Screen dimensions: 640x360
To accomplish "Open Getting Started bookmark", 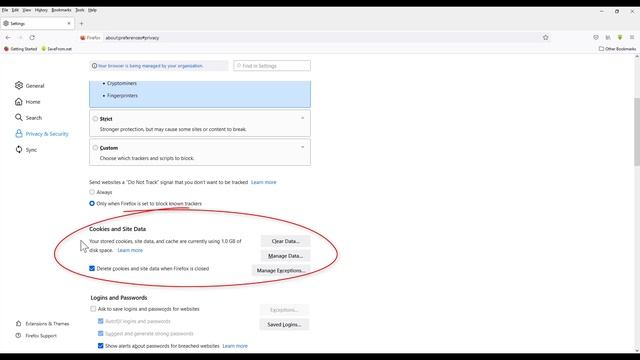I will (x=20, y=49).
